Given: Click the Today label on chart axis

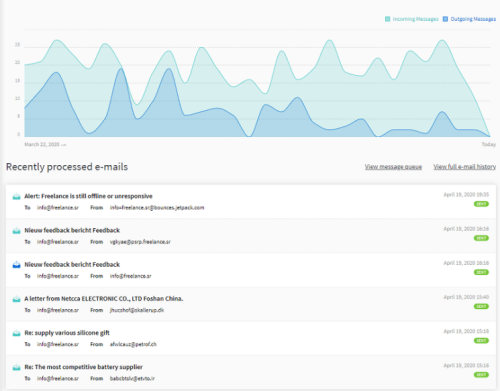Looking at the screenshot, I should pos(488,144).
